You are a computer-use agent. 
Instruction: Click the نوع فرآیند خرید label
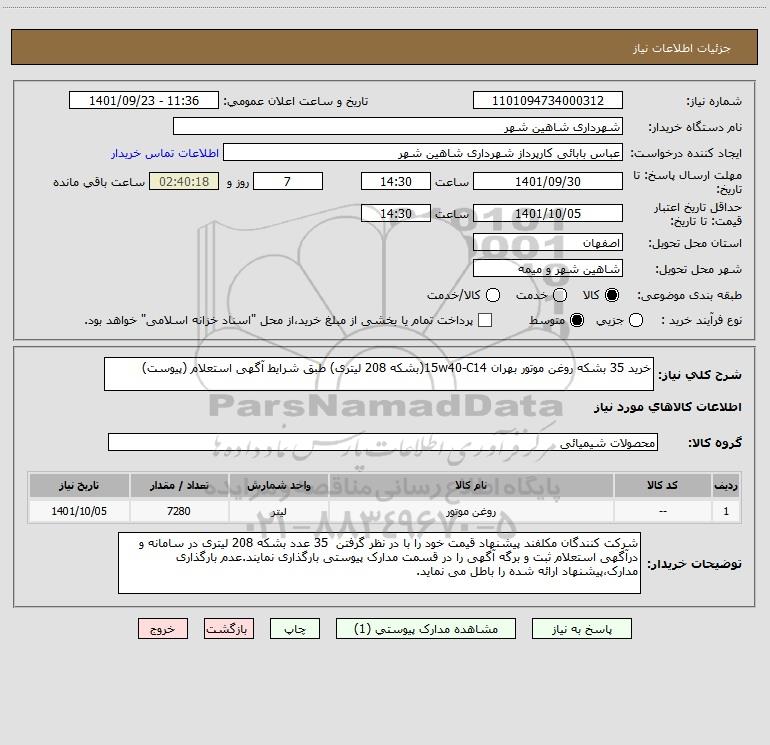click(701, 321)
